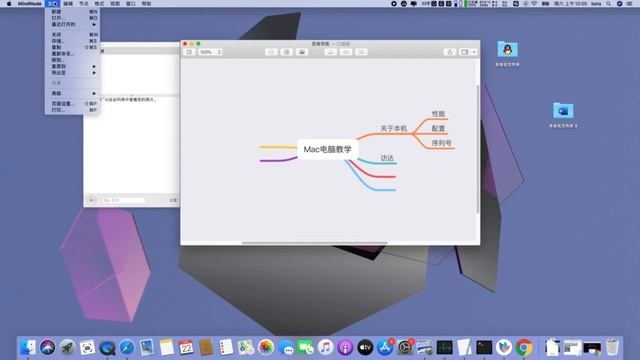Select the 性能 child node
Viewport: 640px width, 360px height.
click(x=438, y=114)
